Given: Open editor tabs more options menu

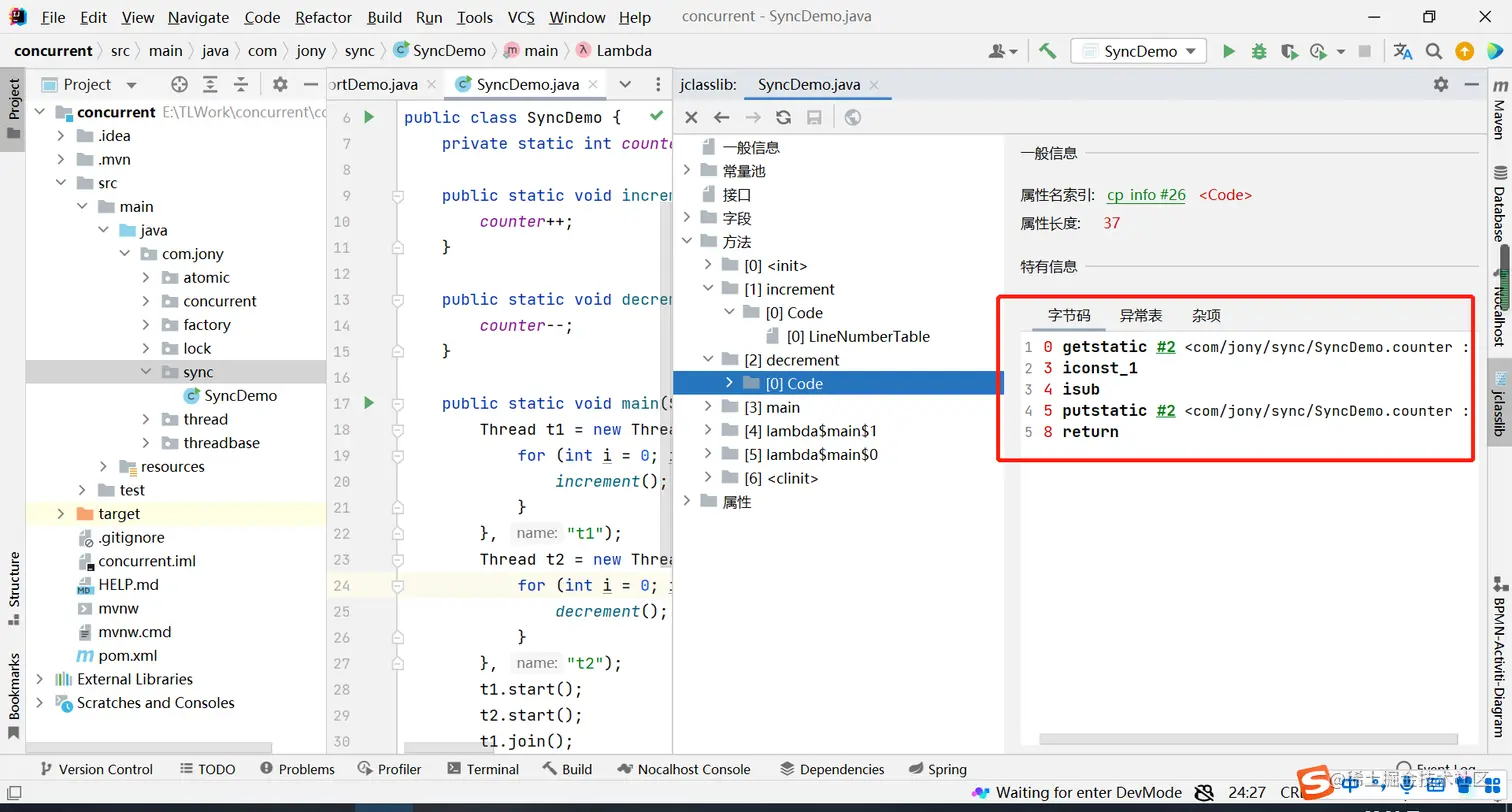Looking at the screenshot, I should [x=658, y=85].
